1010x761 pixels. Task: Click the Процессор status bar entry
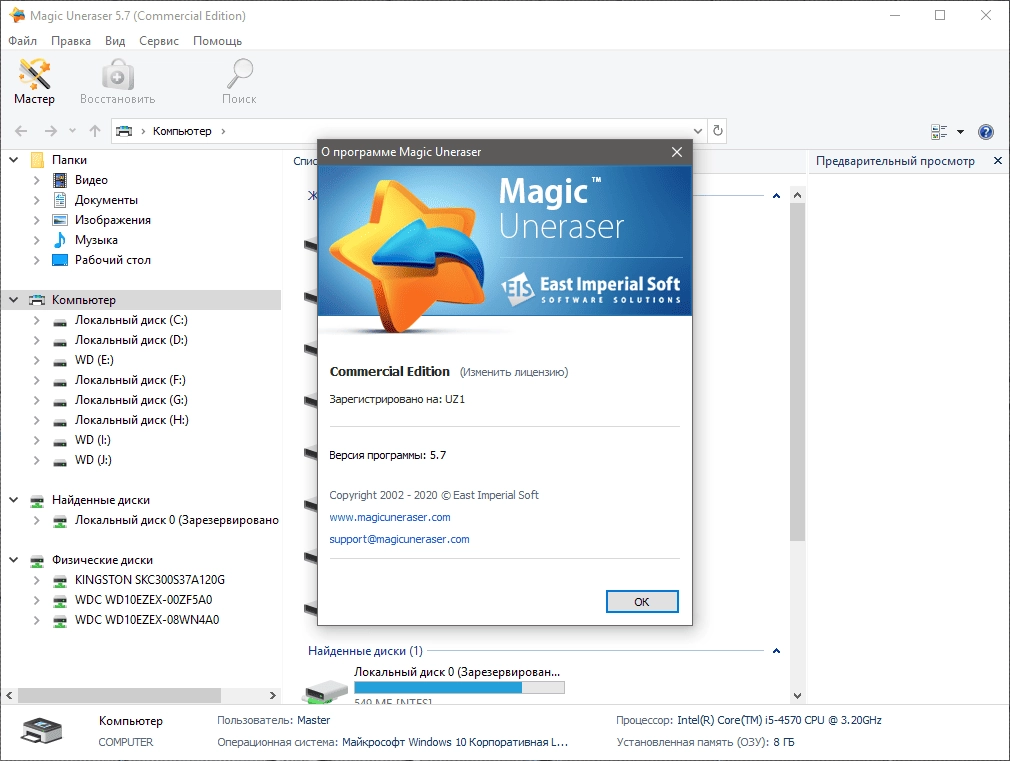click(749, 720)
